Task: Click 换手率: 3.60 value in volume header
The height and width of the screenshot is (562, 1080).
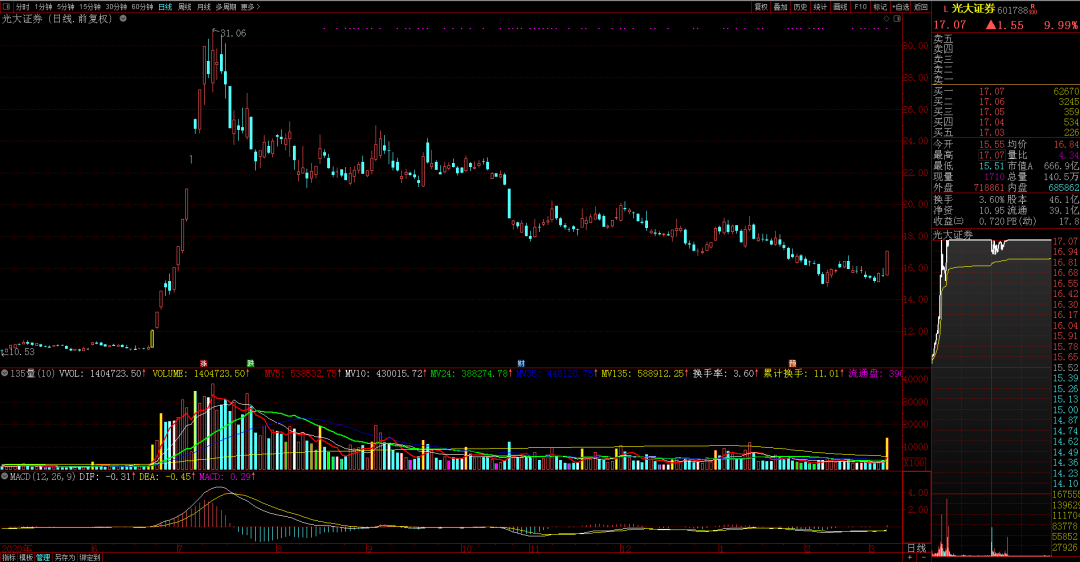Action: point(726,373)
